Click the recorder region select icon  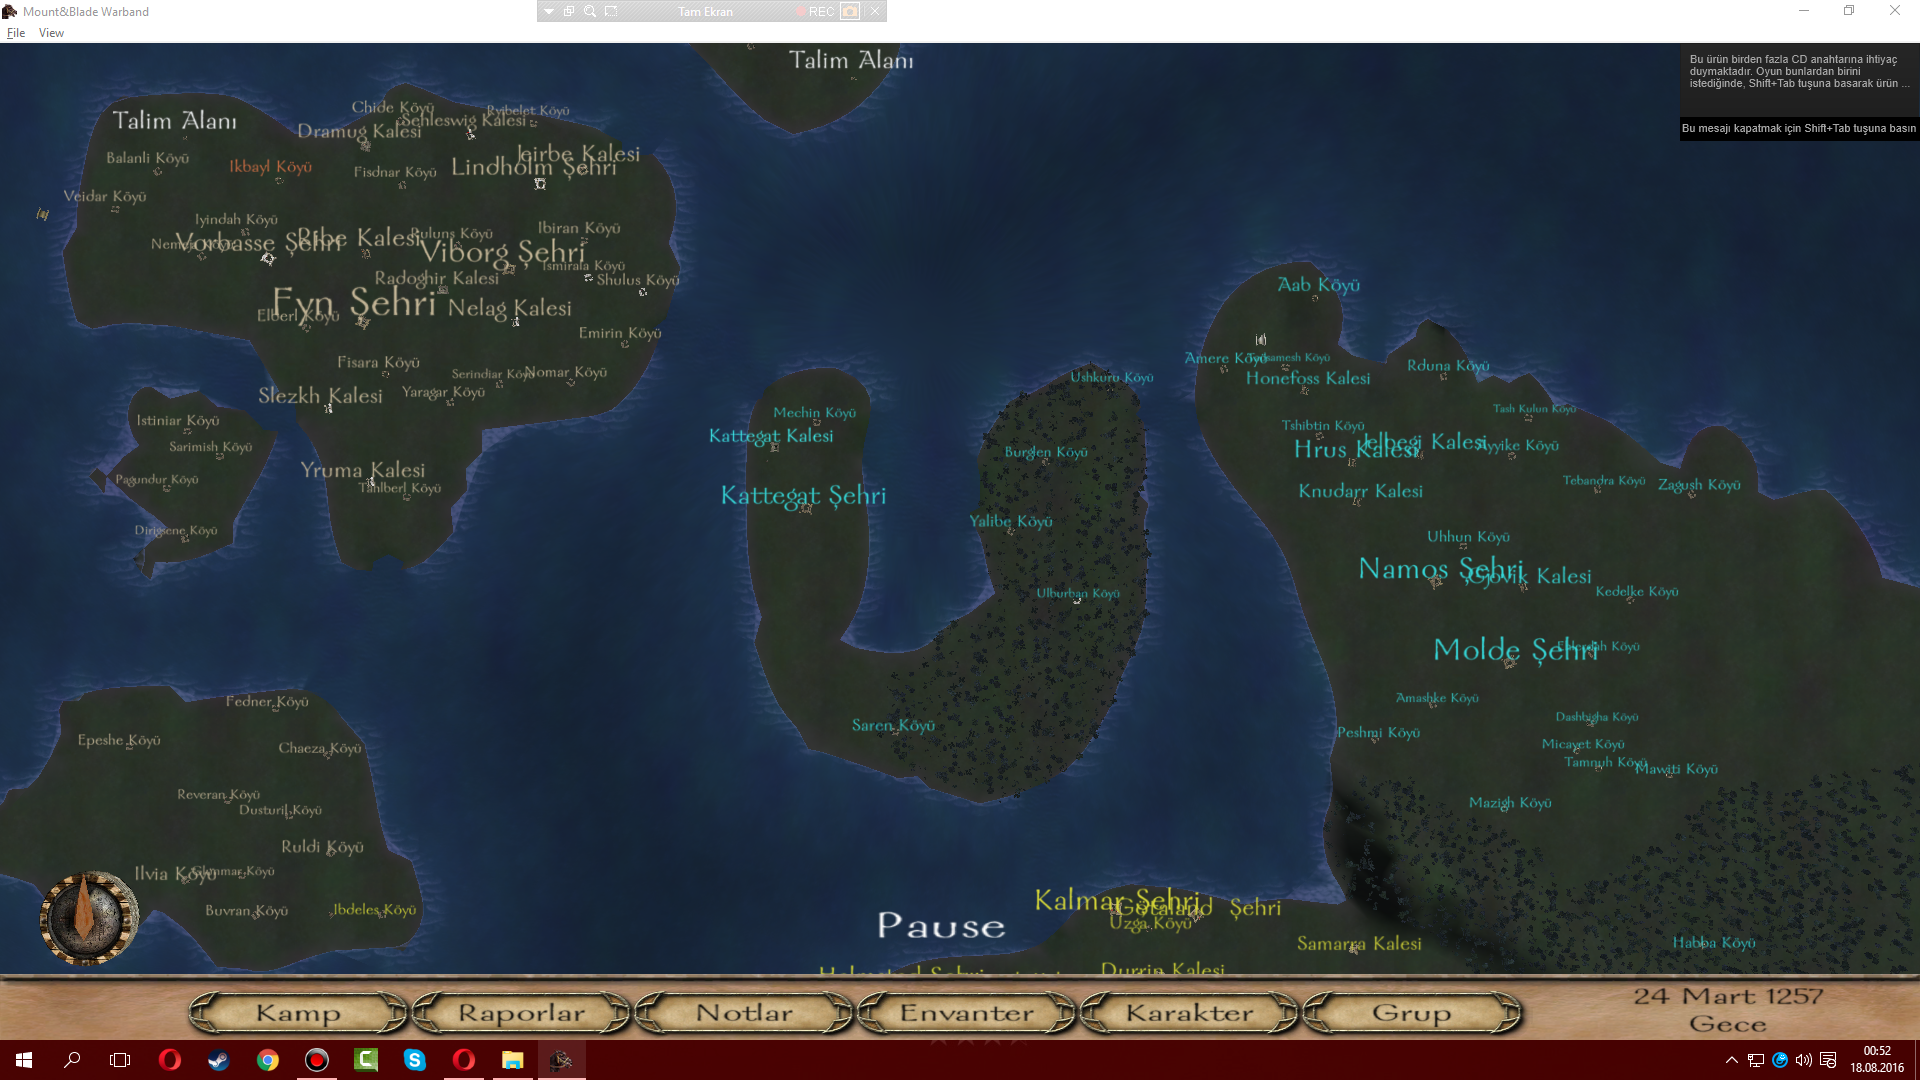point(611,11)
